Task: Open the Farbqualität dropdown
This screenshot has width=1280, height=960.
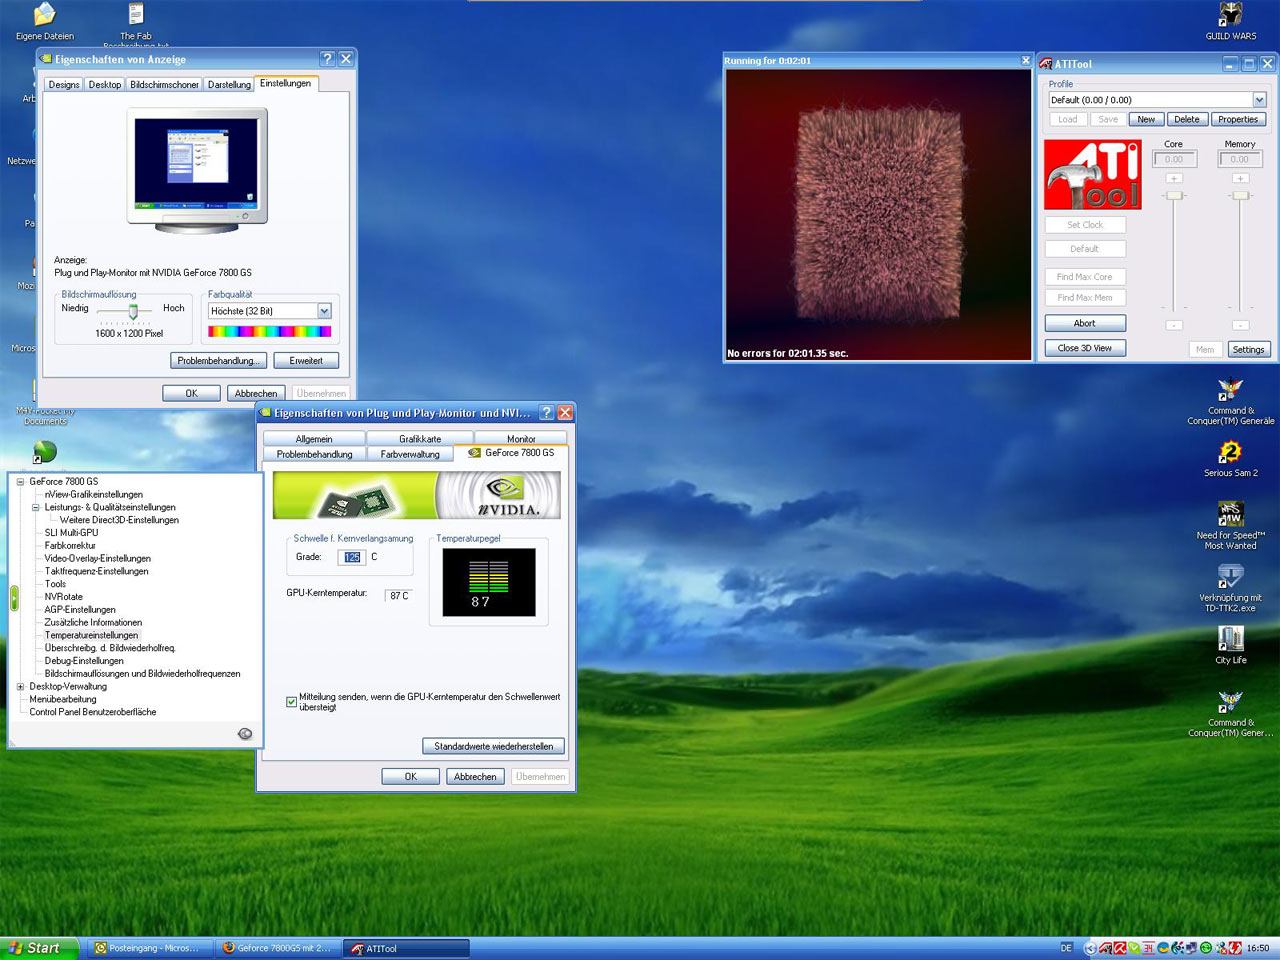Action: (324, 311)
